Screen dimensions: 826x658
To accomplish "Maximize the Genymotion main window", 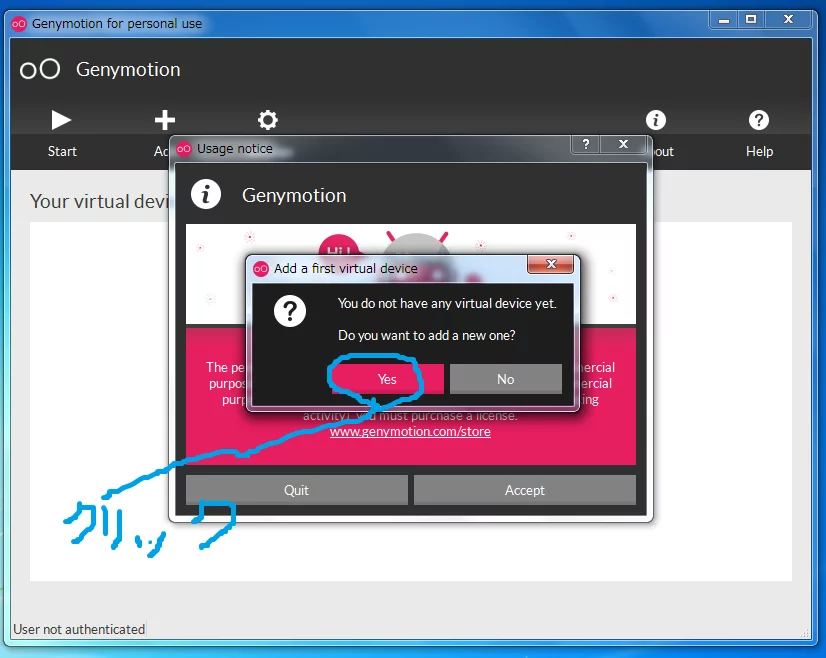I will (751, 19).
